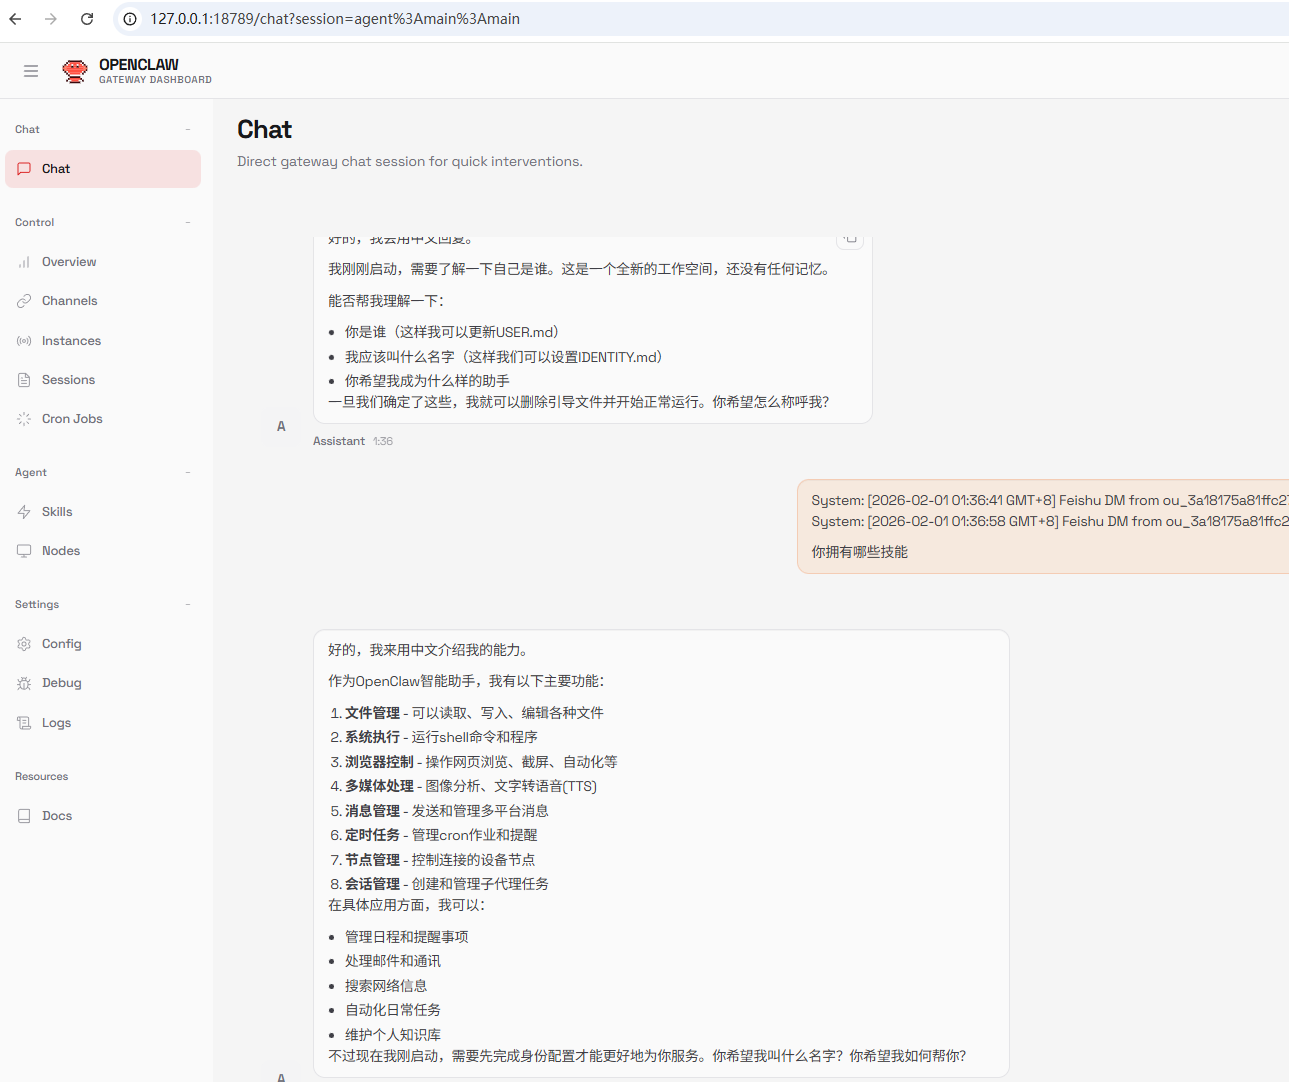
Task: Open the Chat page in sidebar
Action: point(103,169)
